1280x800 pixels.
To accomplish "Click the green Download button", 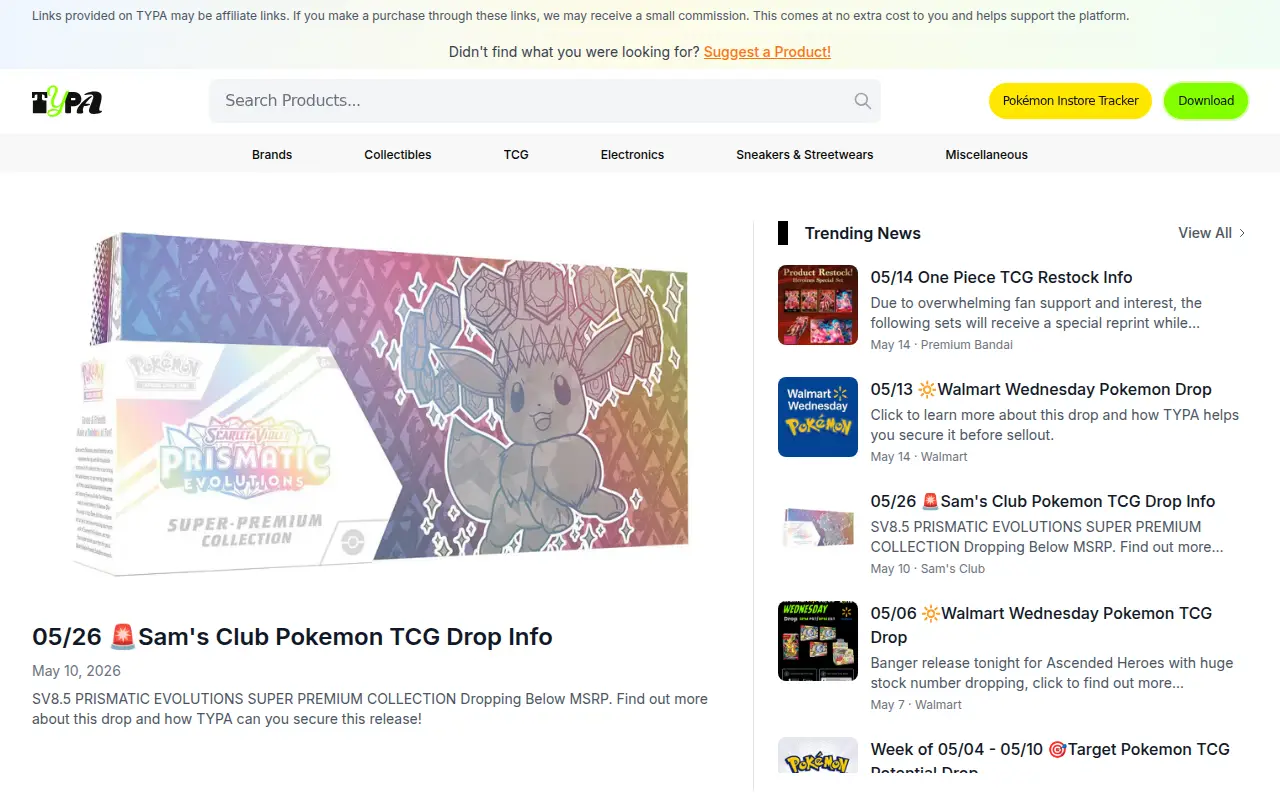I will 1206,101.
